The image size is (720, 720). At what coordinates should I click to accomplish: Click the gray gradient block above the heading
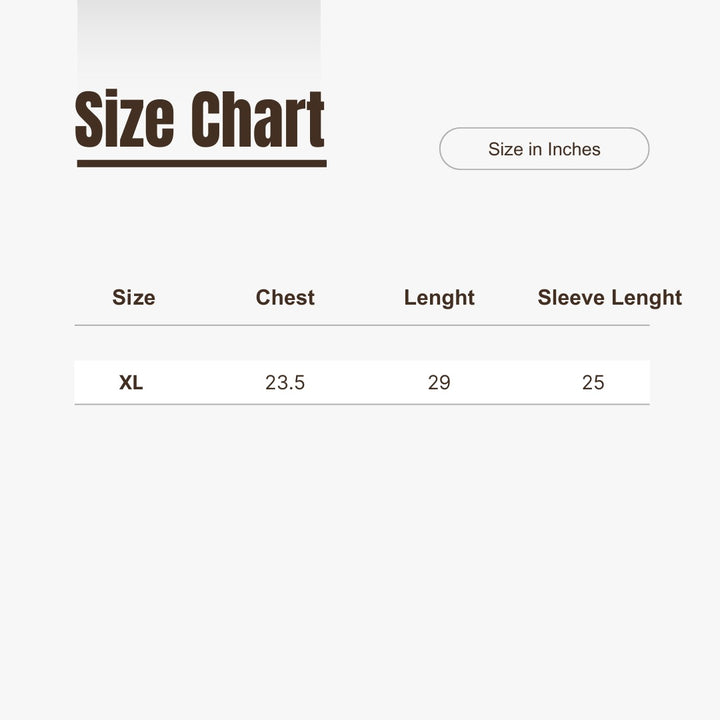[199, 40]
